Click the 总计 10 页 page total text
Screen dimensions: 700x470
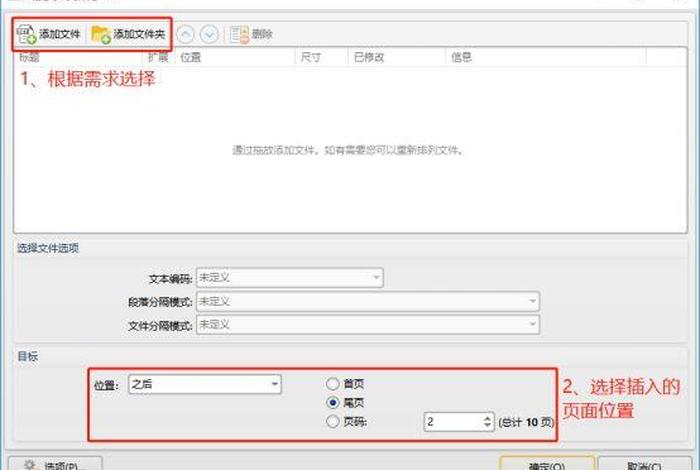[x=526, y=422]
